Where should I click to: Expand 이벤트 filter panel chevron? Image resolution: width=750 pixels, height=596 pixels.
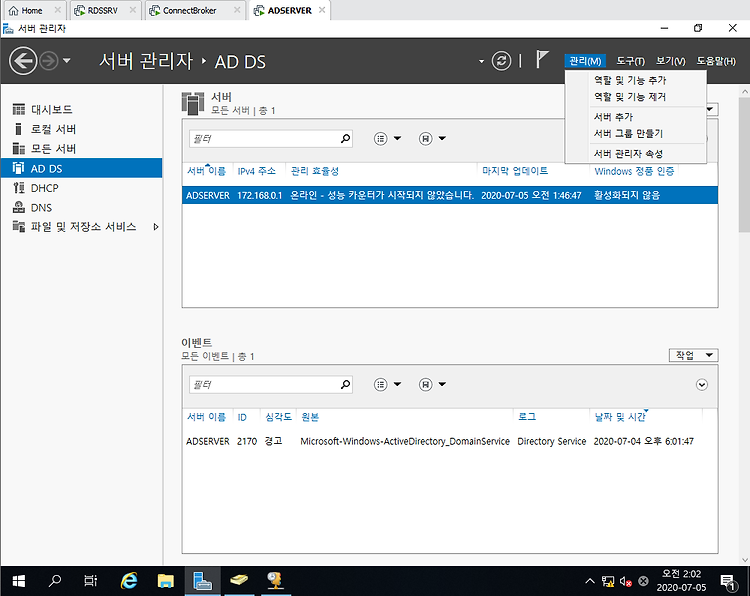(702, 385)
